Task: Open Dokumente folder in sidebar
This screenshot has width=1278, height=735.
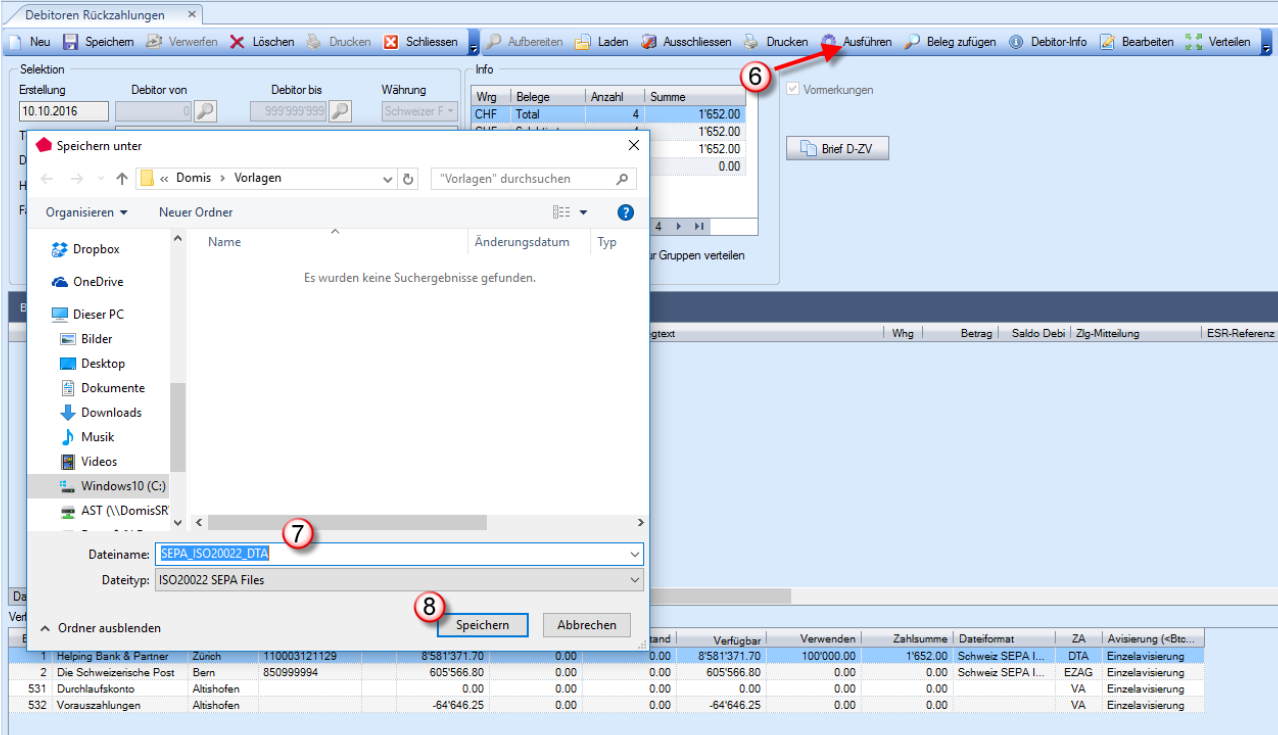Action: 112,388
